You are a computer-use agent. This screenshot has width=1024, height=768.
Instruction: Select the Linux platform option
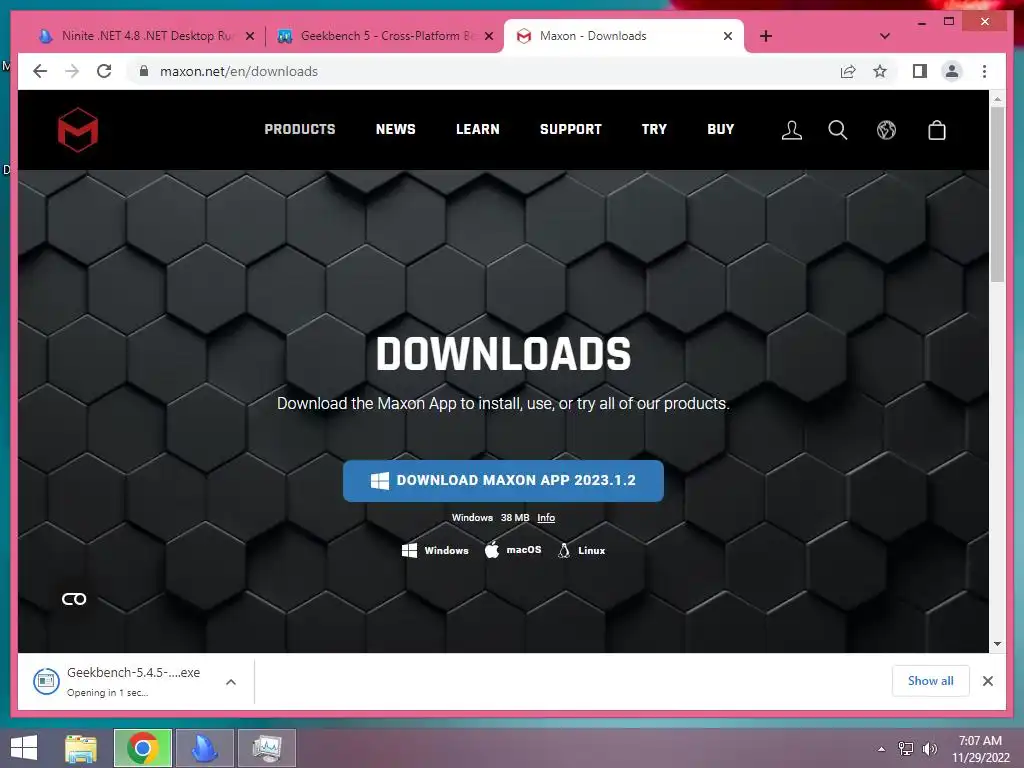[x=582, y=551]
